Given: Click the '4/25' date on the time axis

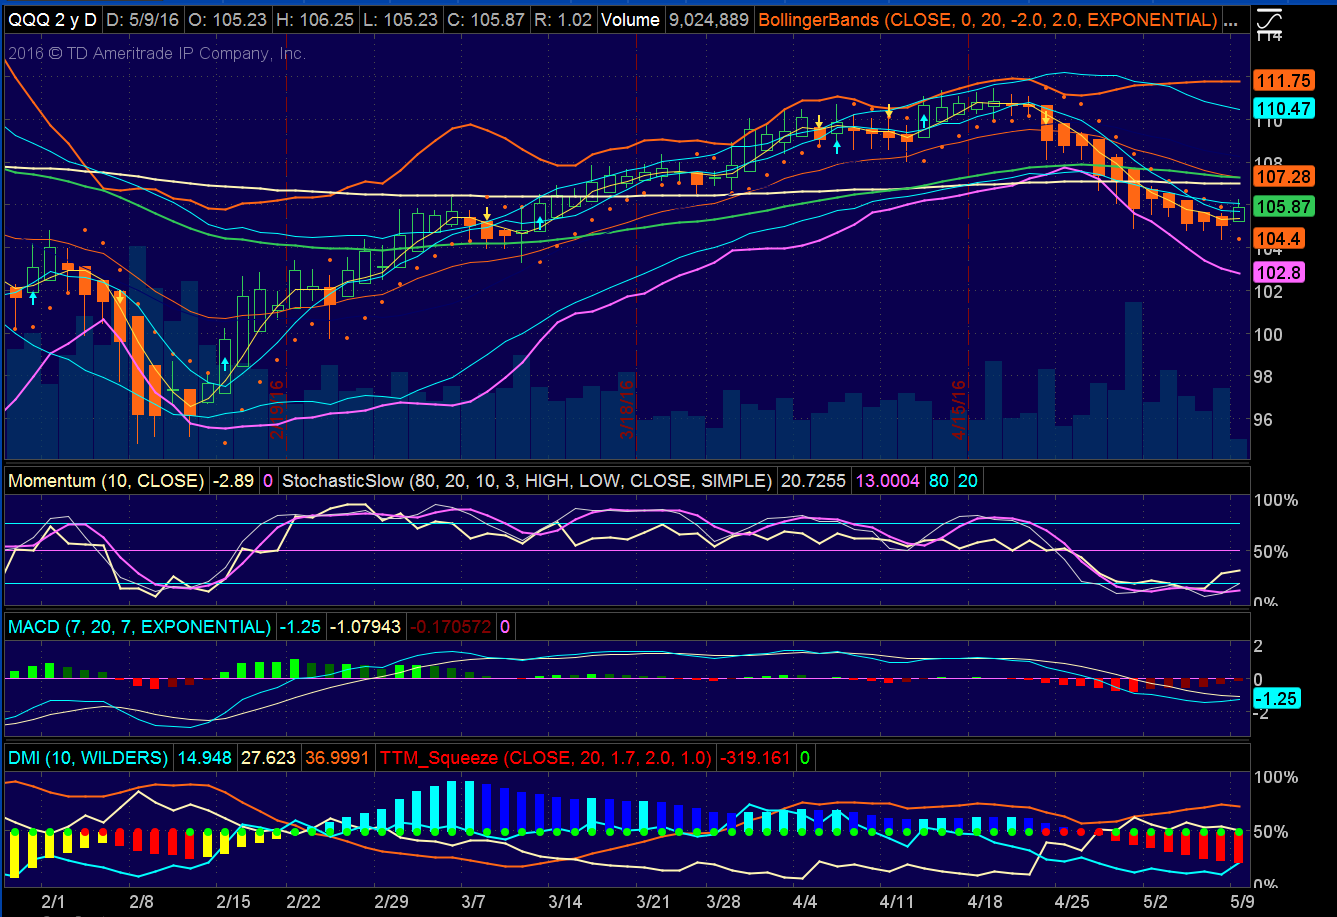Looking at the screenshot, I should point(1072,901).
